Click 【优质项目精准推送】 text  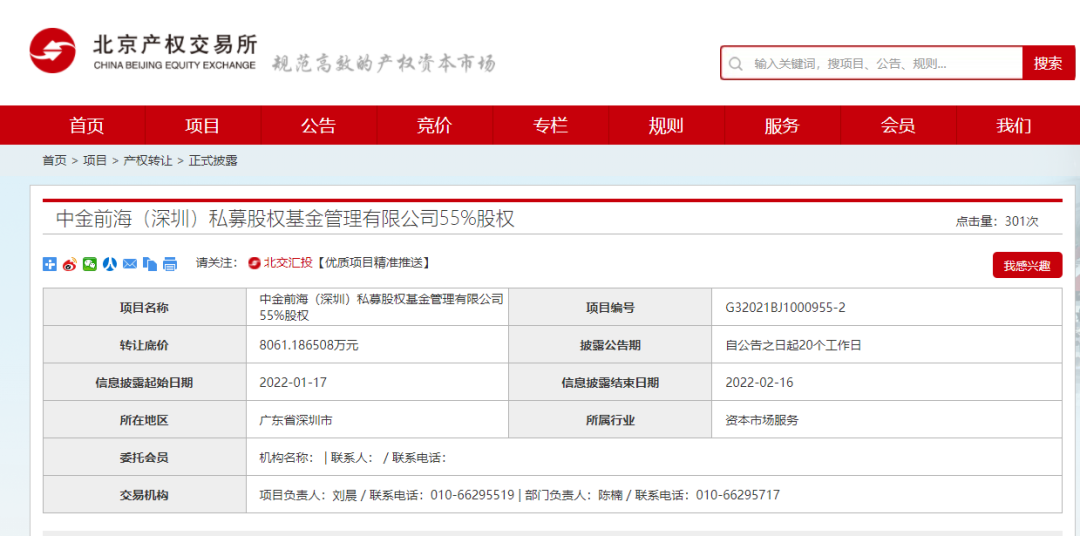point(373,262)
